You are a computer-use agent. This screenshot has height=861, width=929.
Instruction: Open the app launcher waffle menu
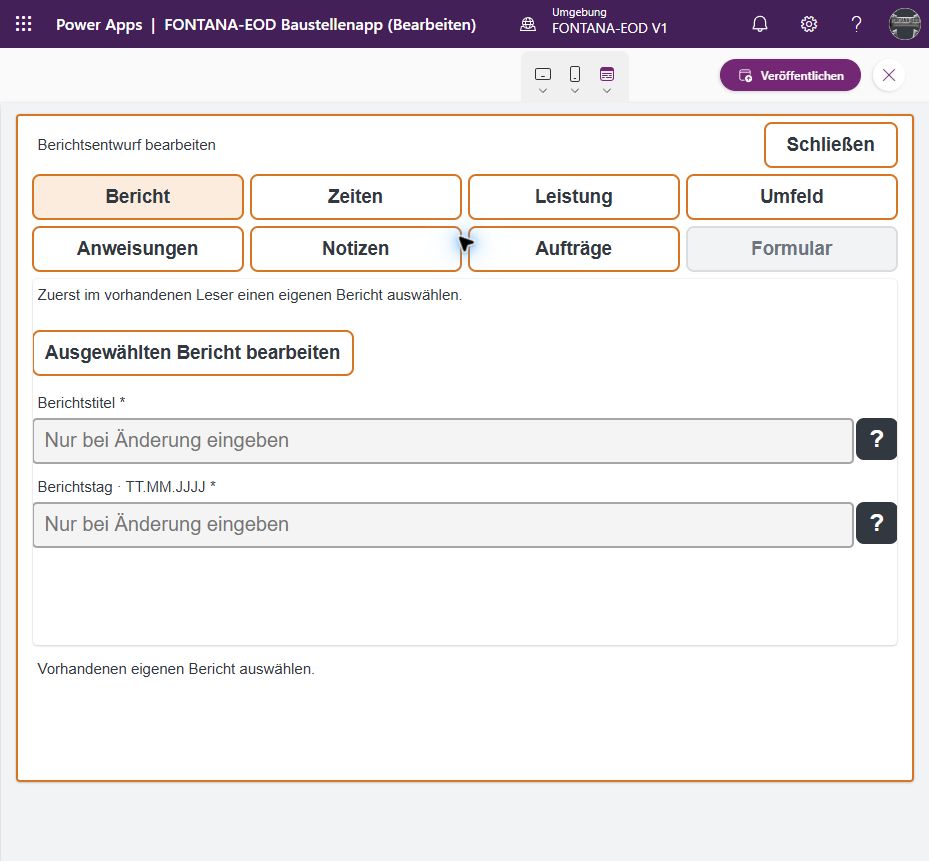24,24
